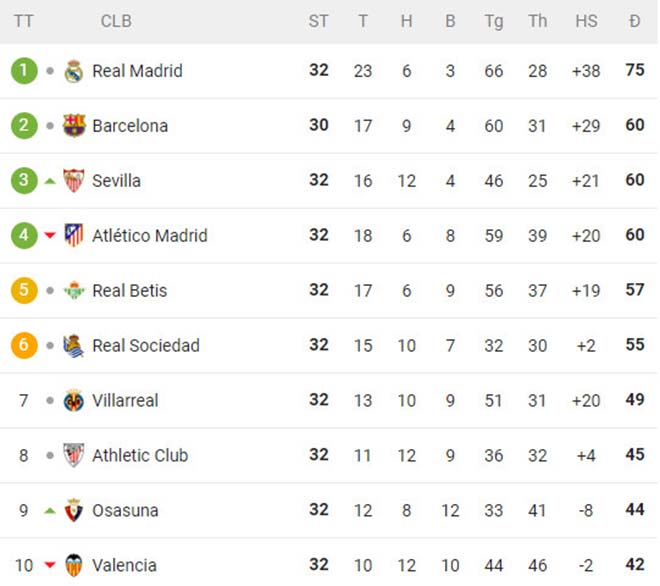Click Sevilla's green up-arrow rank indicator

click(x=50, y=181)
